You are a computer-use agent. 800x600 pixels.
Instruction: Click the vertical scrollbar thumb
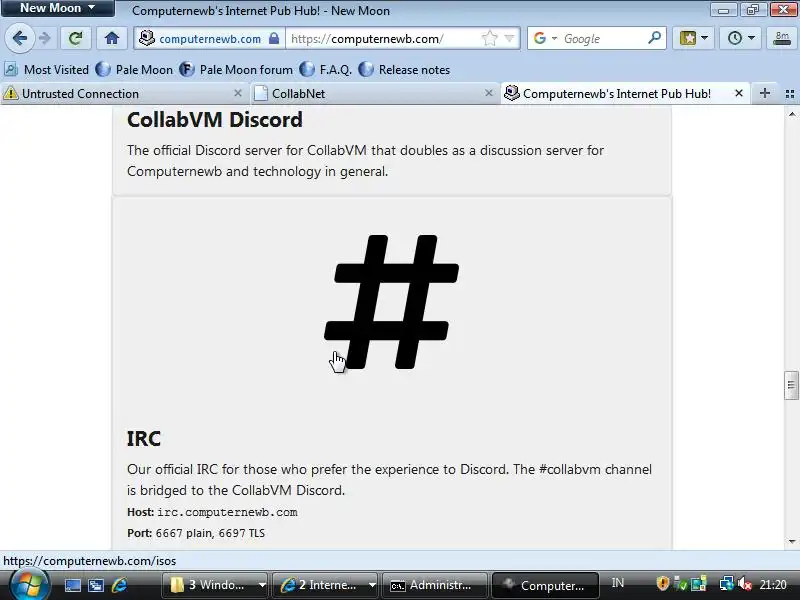coord(791,385)
